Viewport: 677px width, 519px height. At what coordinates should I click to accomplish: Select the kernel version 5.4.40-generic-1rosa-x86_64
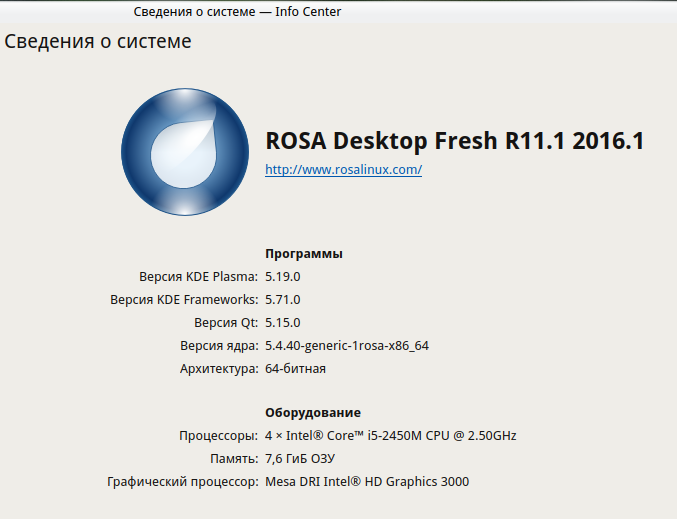coord(347,346)
